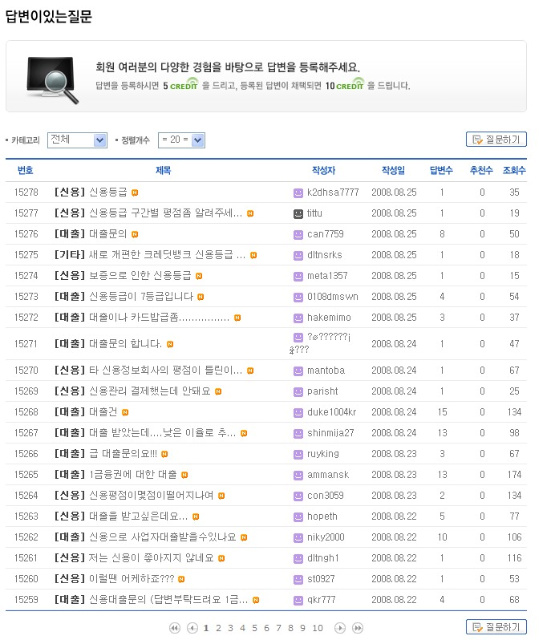
Task: Go to previous page with single-left arrow
Action: tap(192, 628)
